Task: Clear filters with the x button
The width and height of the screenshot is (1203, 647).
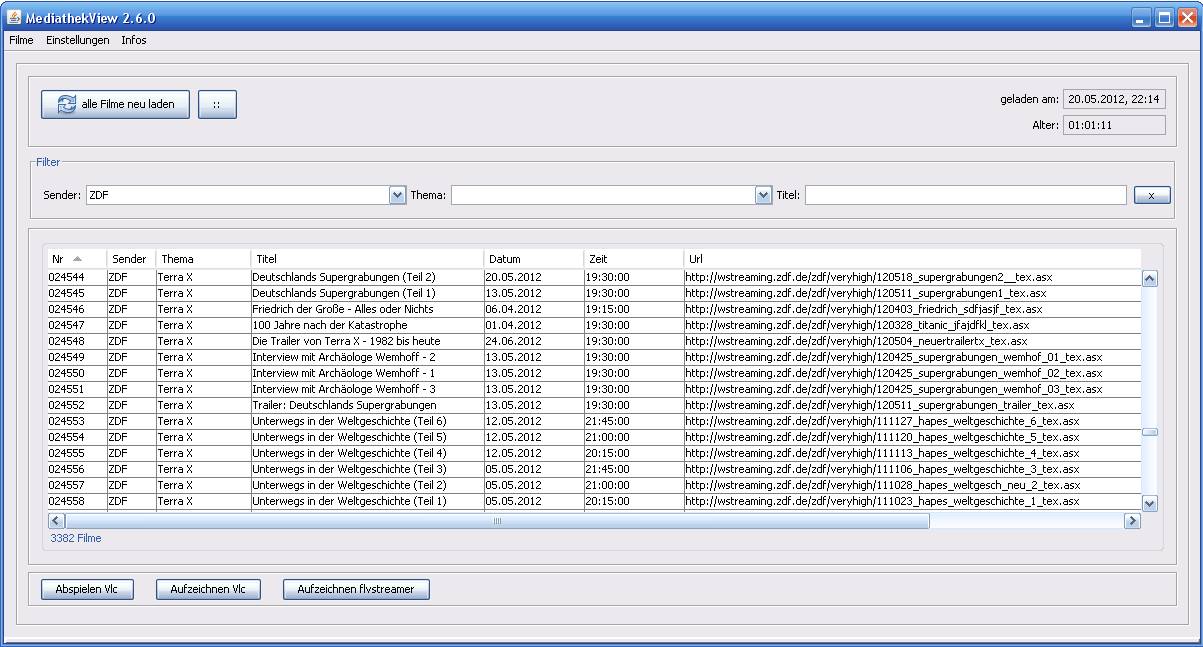Action: point(1152,195)
